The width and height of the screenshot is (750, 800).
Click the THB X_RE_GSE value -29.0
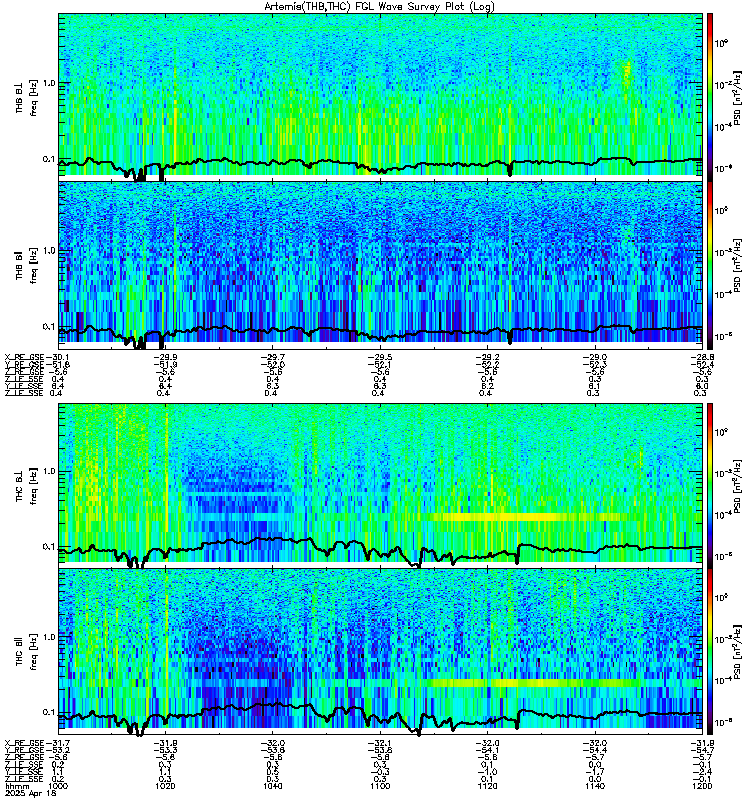click(x=594, y=357)
